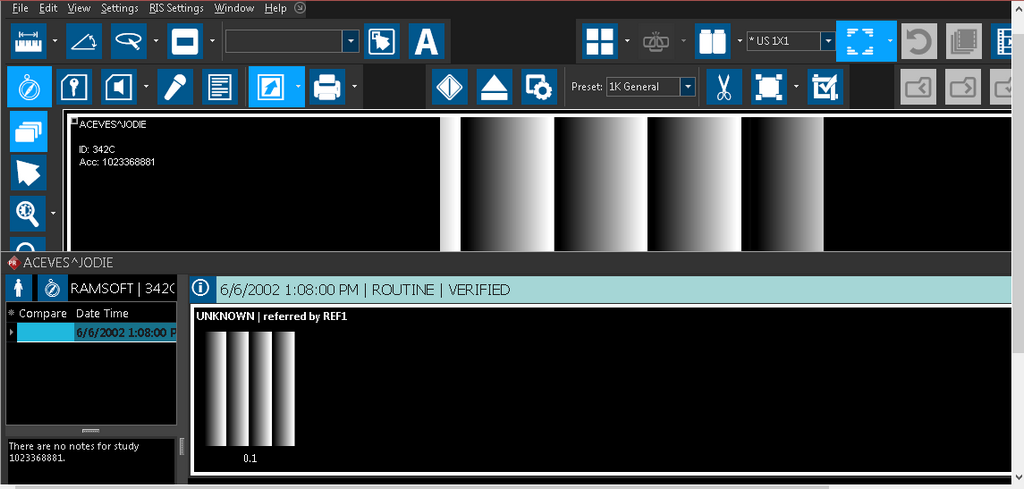
Task: Click the text annotation 'A' tool
Action: 427,41
